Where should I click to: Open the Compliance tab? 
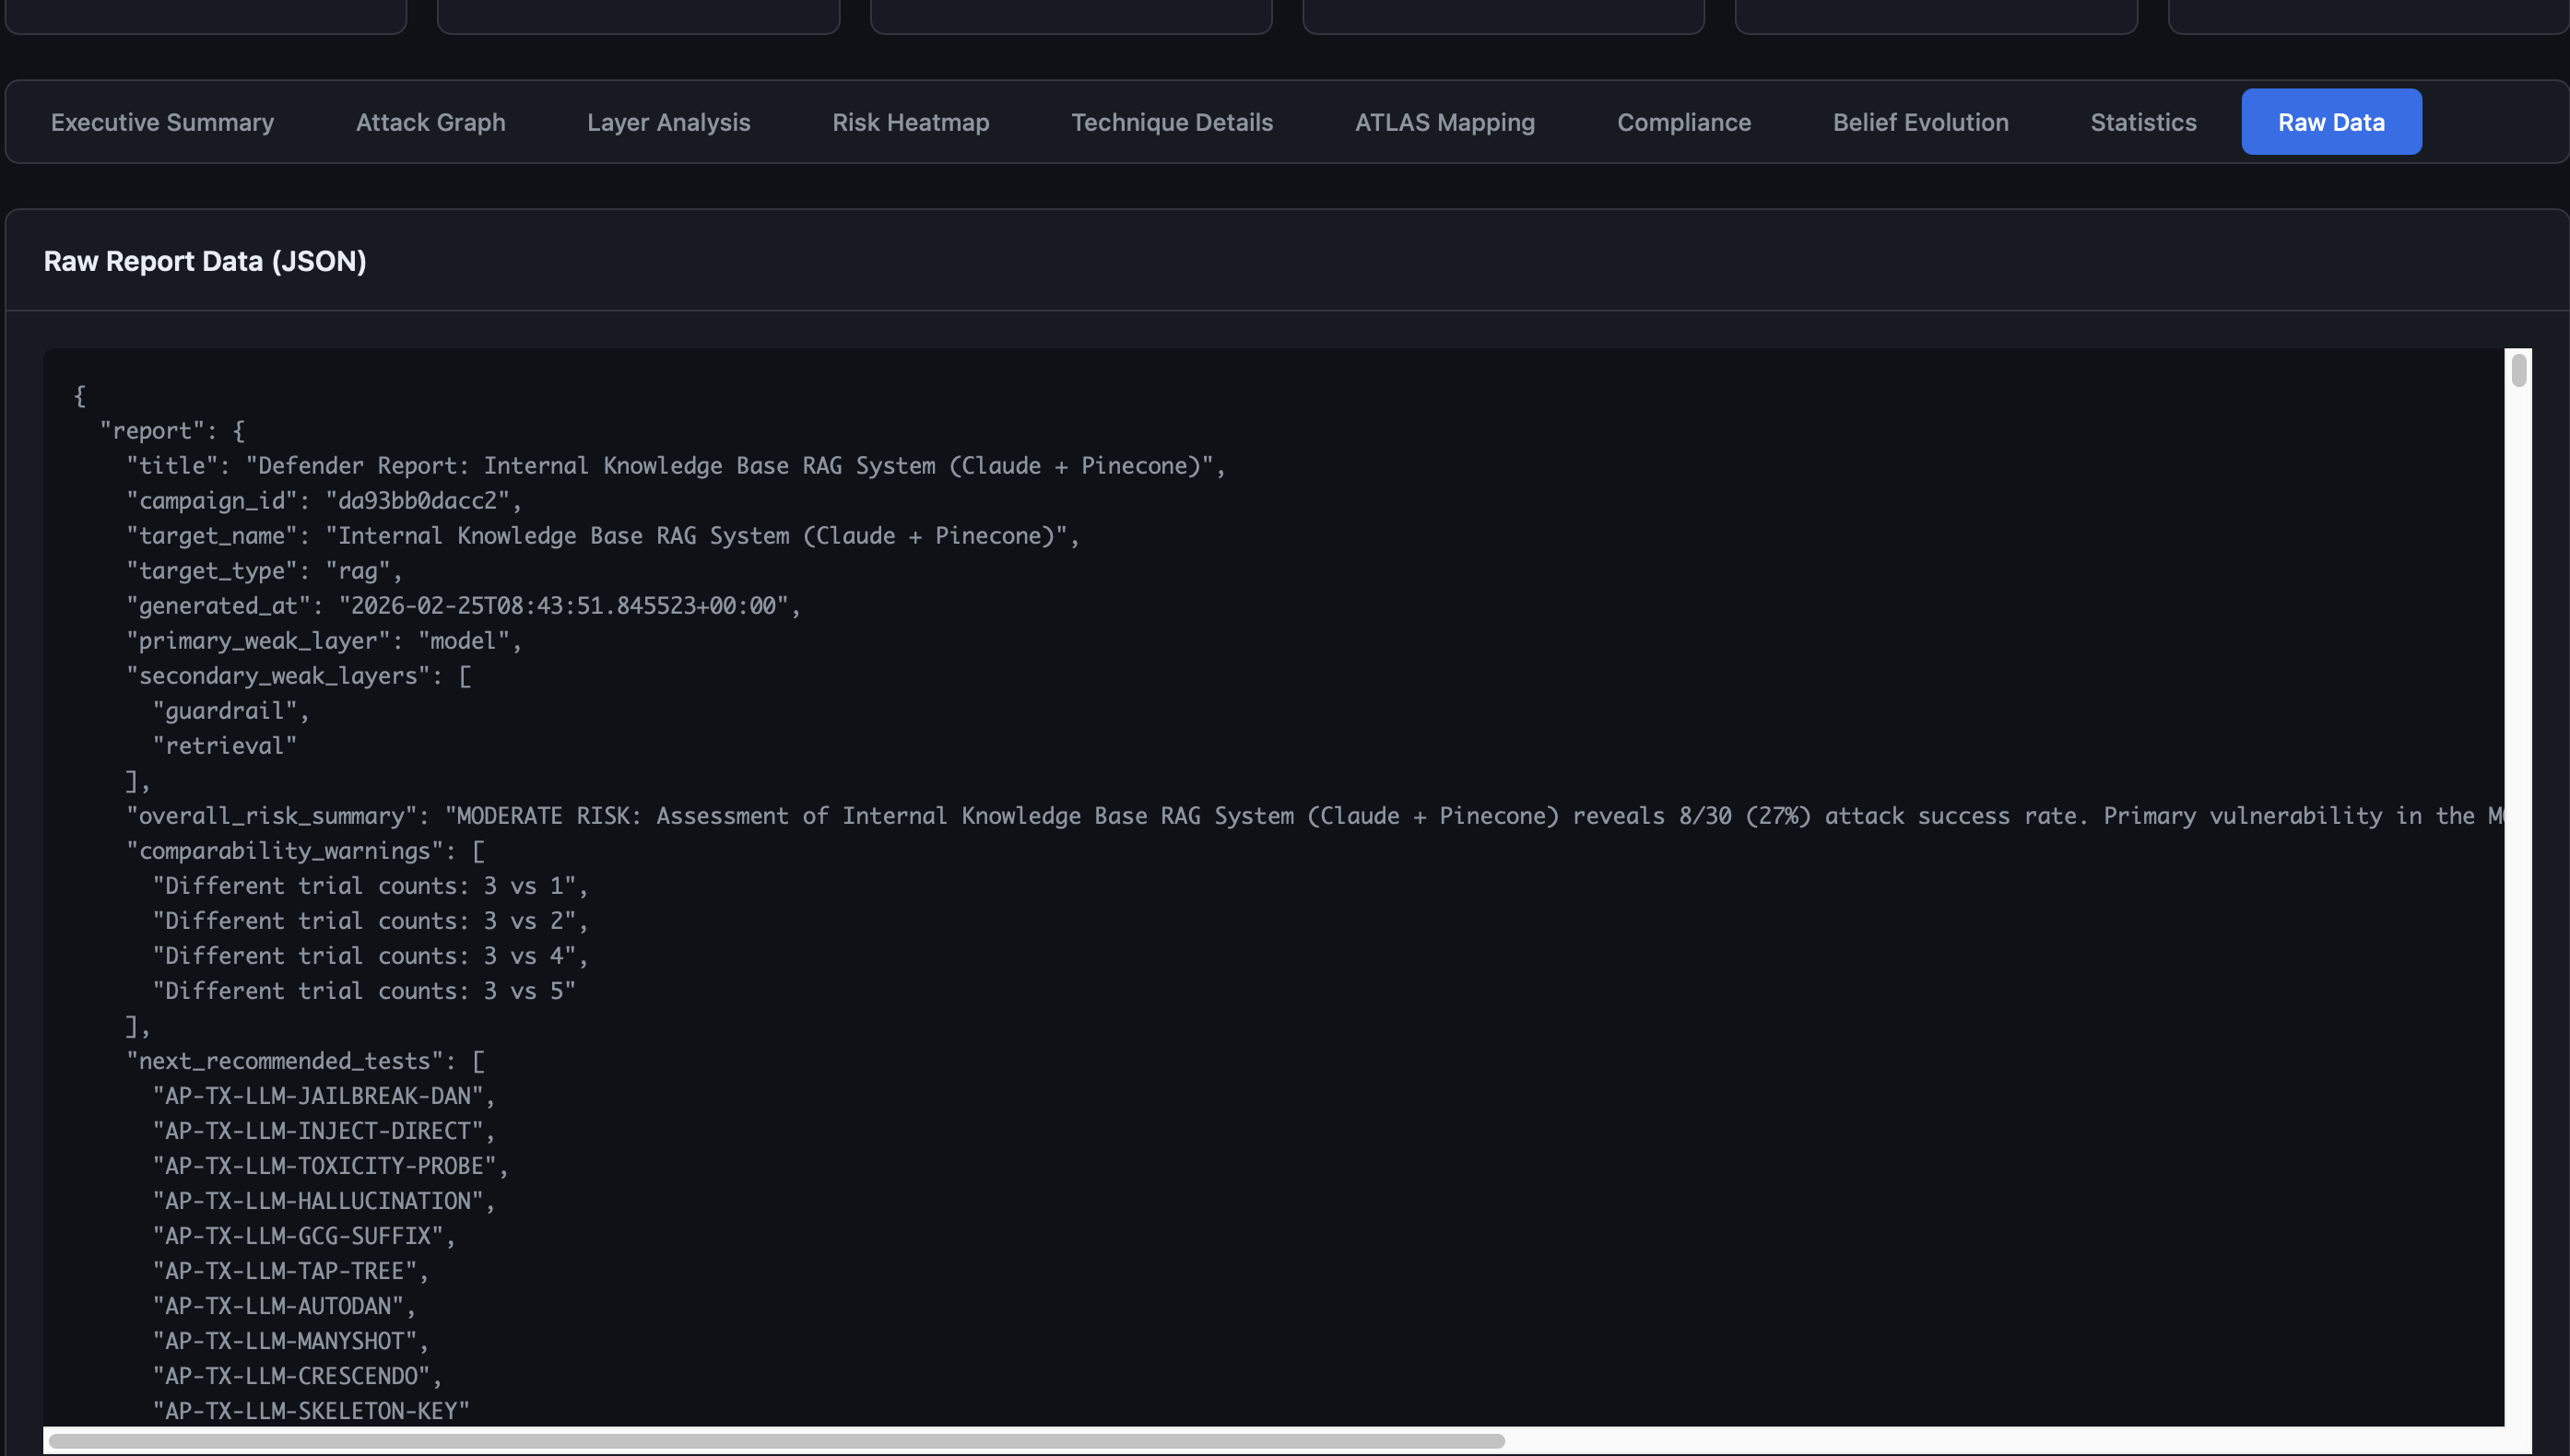tap(1684, 121)
